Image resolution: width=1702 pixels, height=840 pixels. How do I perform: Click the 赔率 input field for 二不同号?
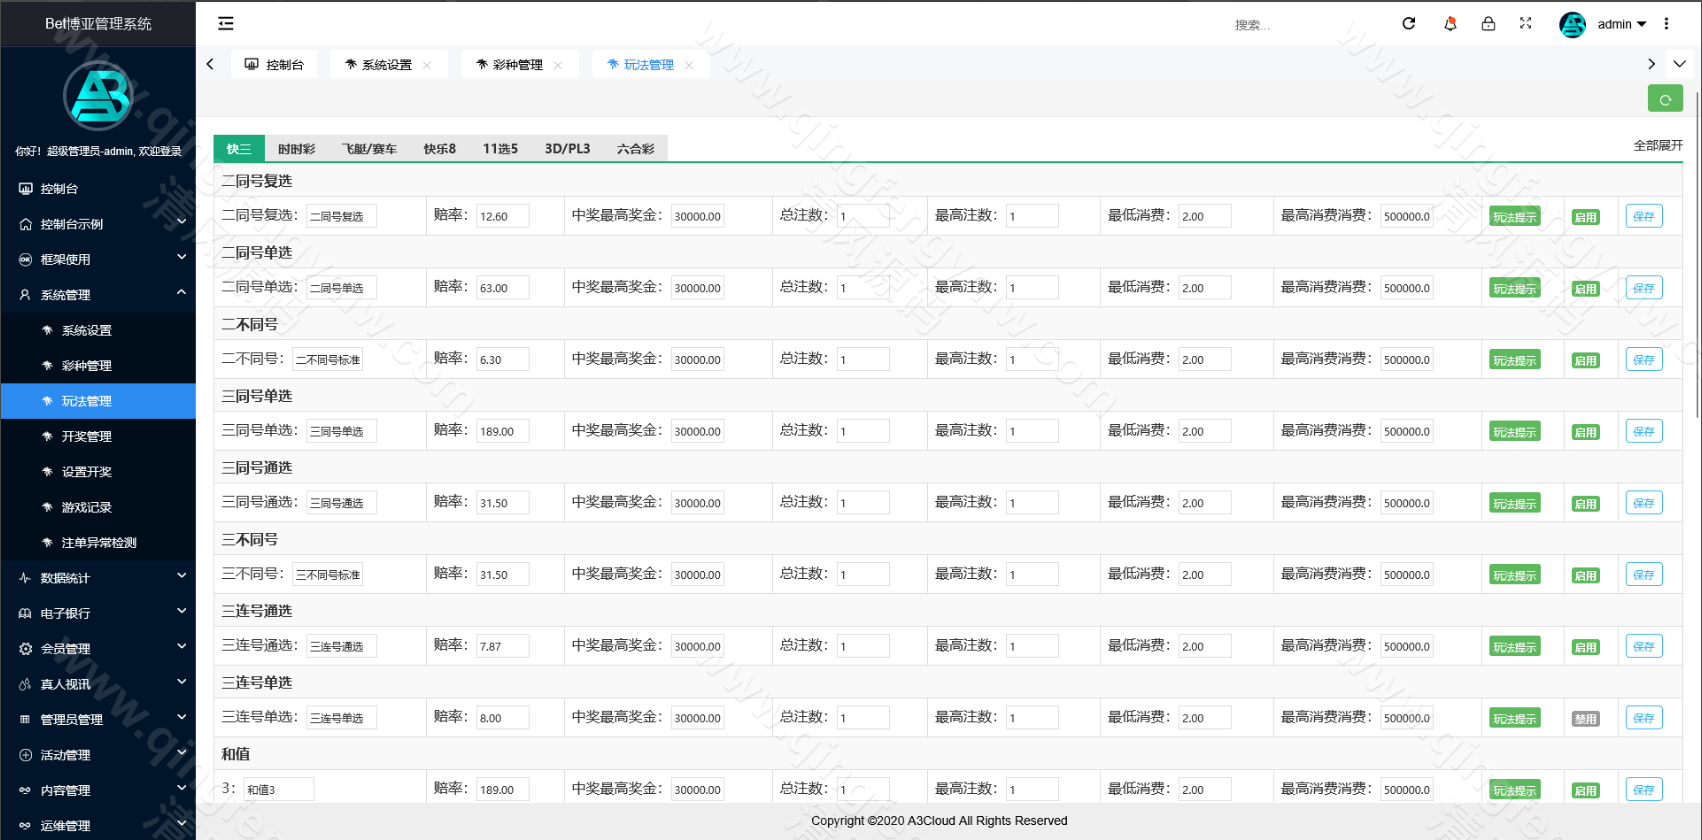tap(502, 360)
